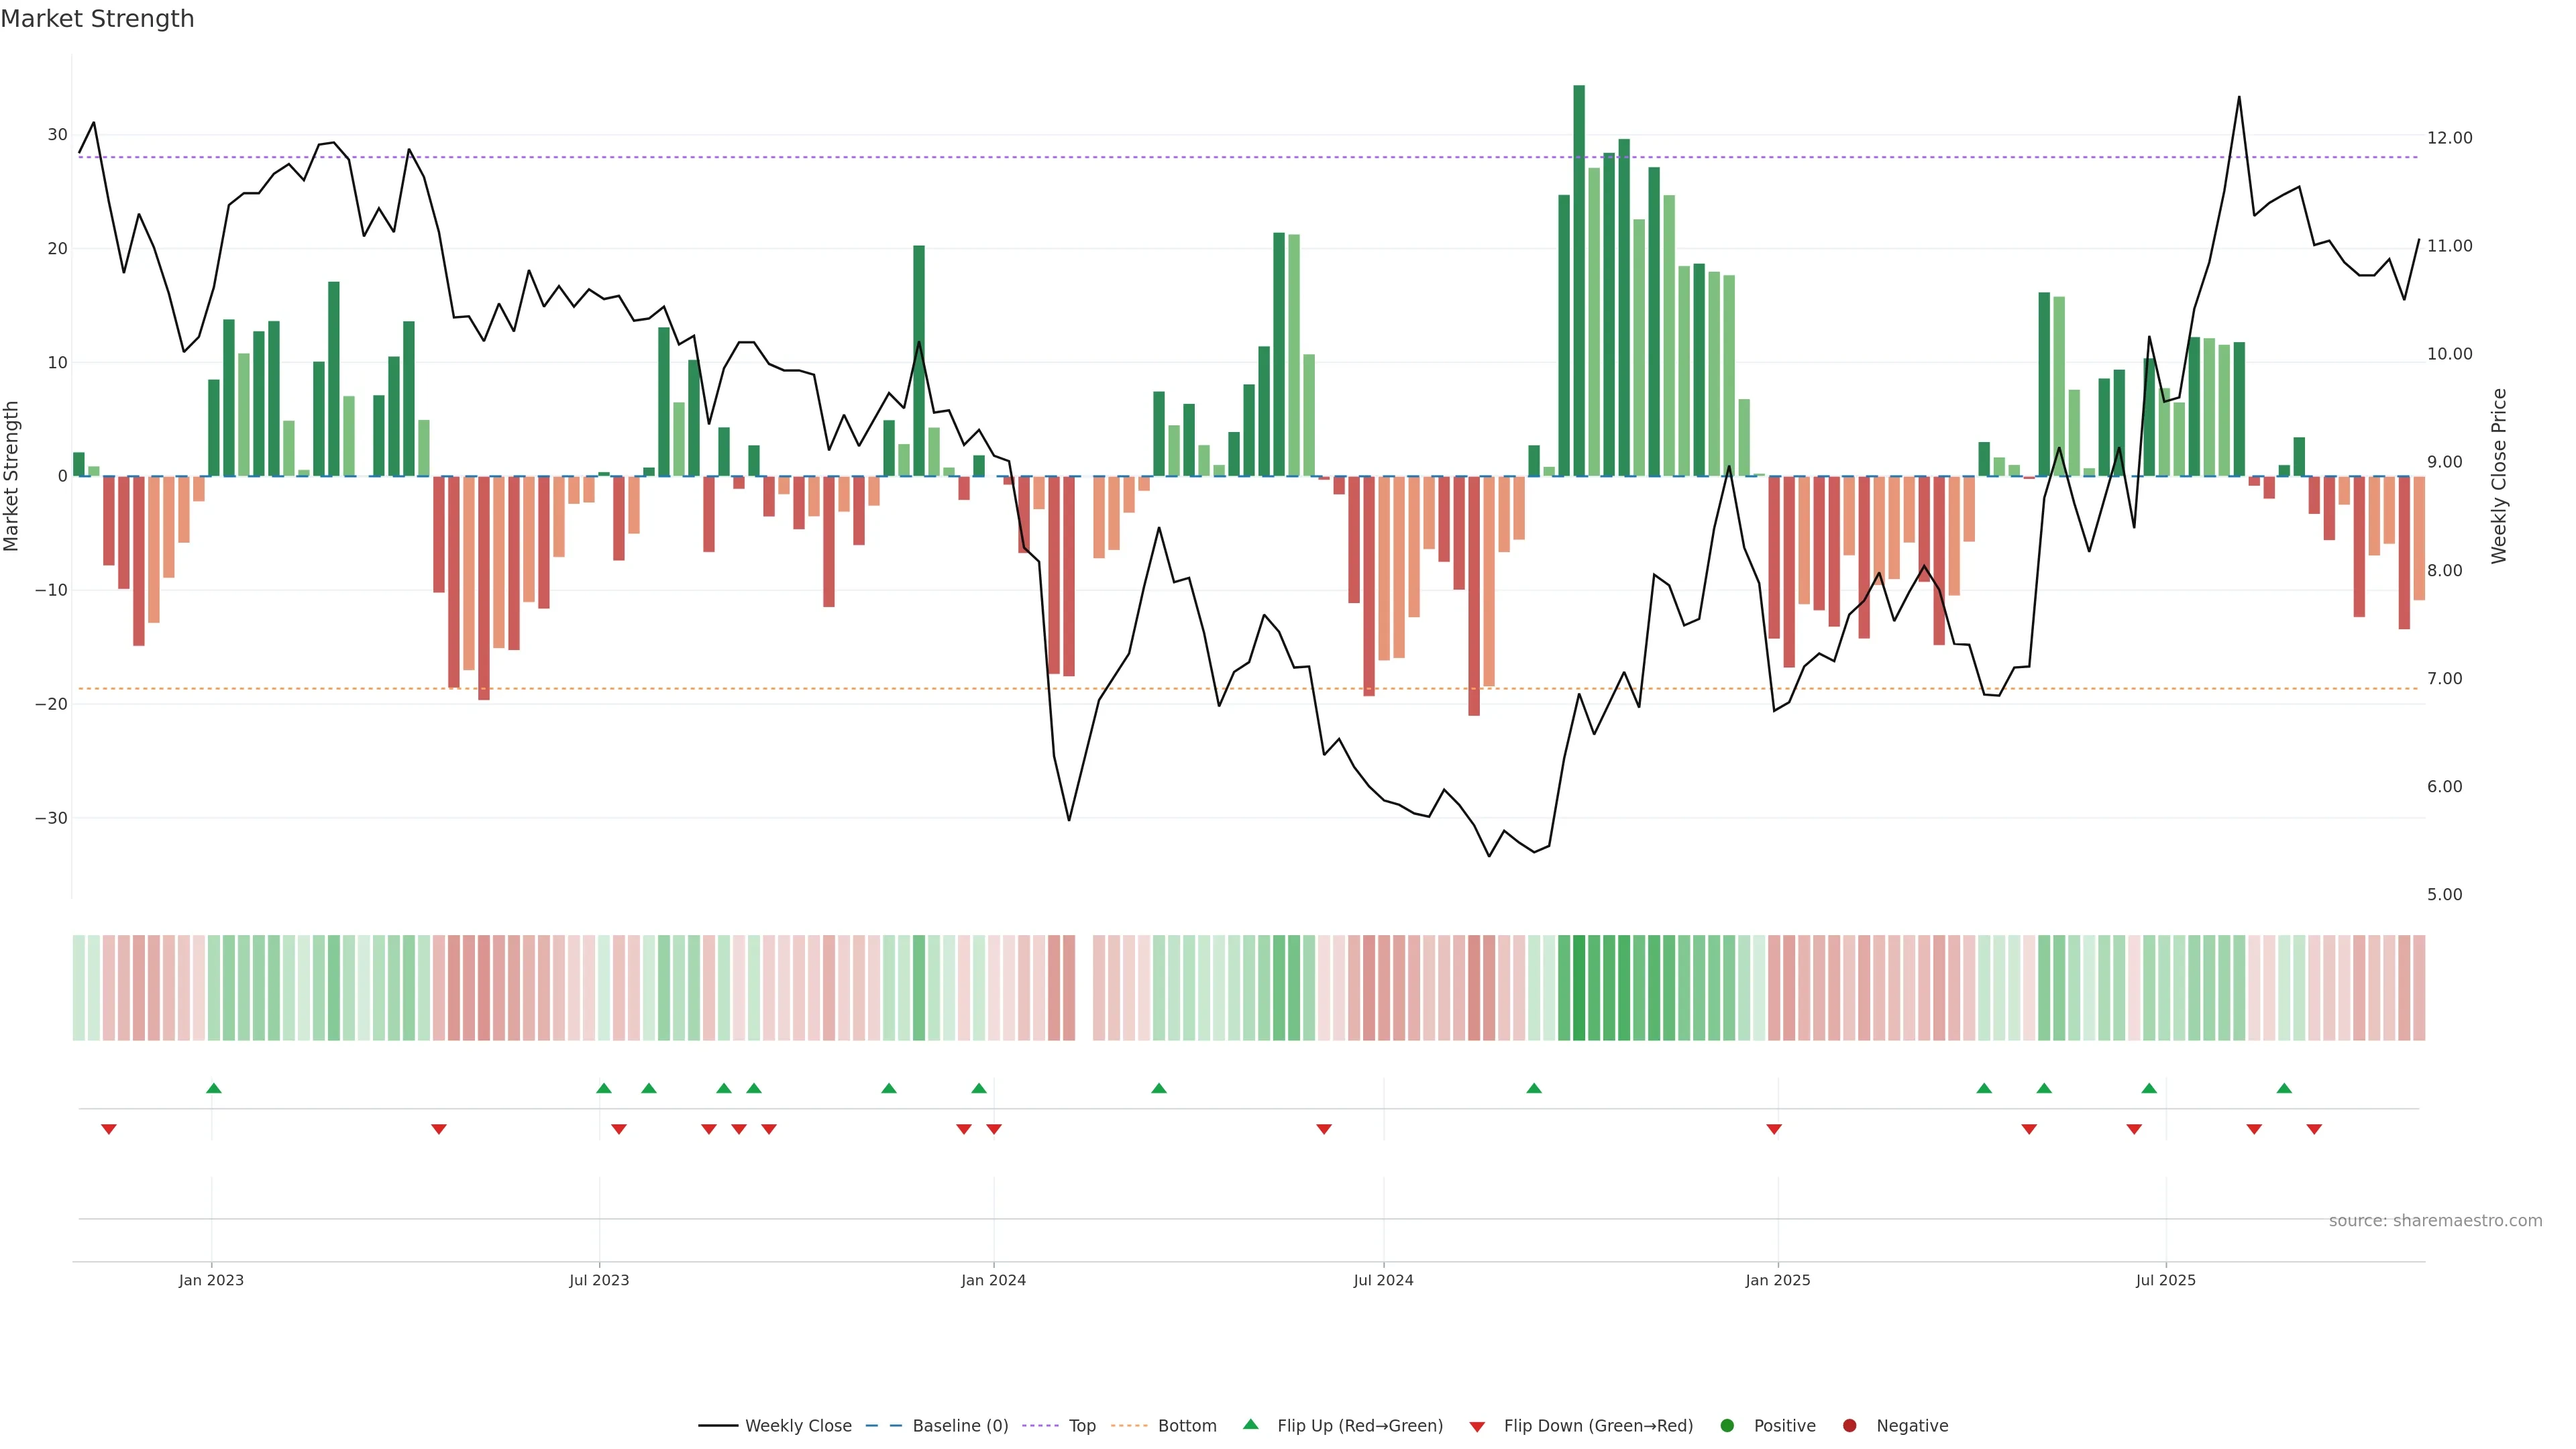Click the Jan 2024 x-axis label
Screen dimensions: 2576x1449
point(993,1280)
